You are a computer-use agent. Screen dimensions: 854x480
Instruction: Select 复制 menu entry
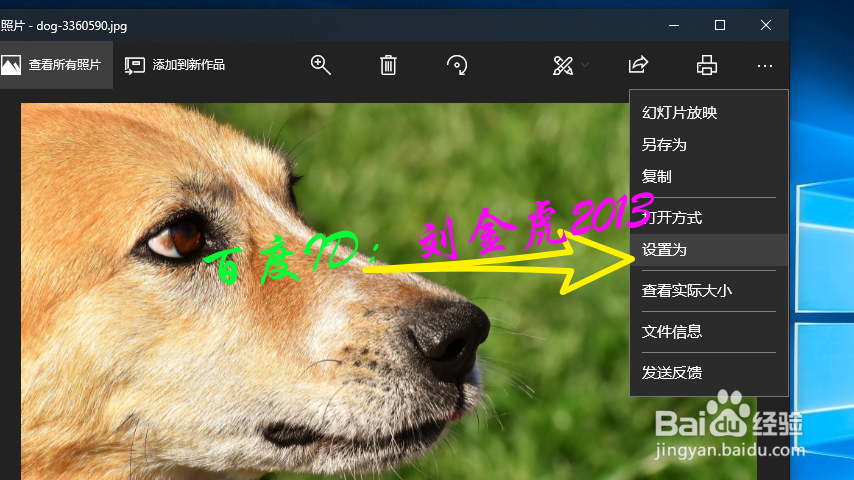coord(709,177)
